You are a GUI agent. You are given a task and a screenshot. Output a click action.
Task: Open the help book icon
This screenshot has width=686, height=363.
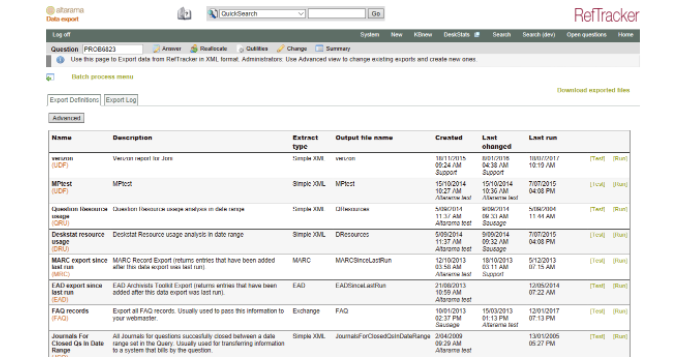pos(184,14)
